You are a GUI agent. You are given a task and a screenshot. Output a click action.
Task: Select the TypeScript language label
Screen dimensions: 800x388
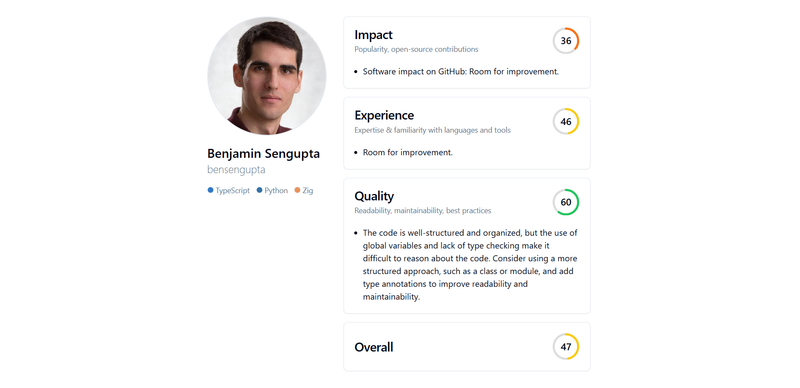click(233, 190)
